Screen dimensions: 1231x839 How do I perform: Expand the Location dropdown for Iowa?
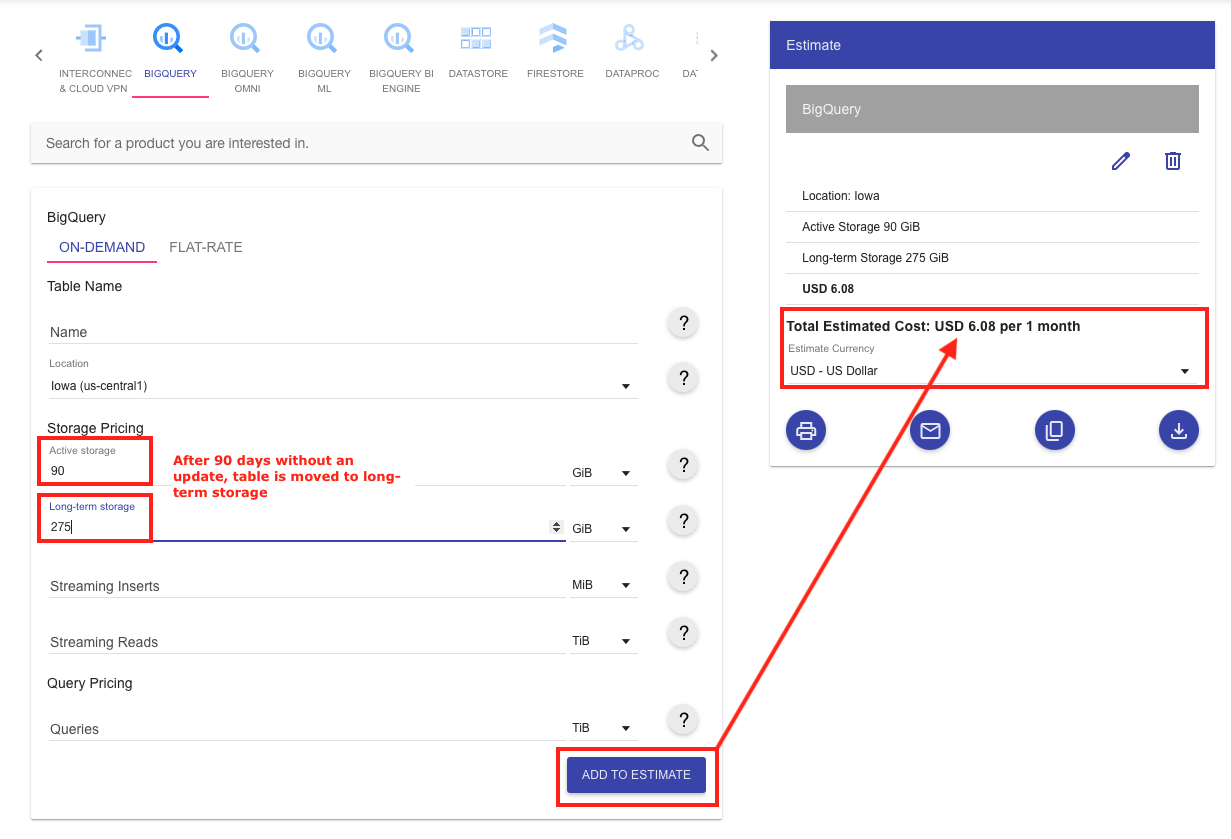click(625, 386)
